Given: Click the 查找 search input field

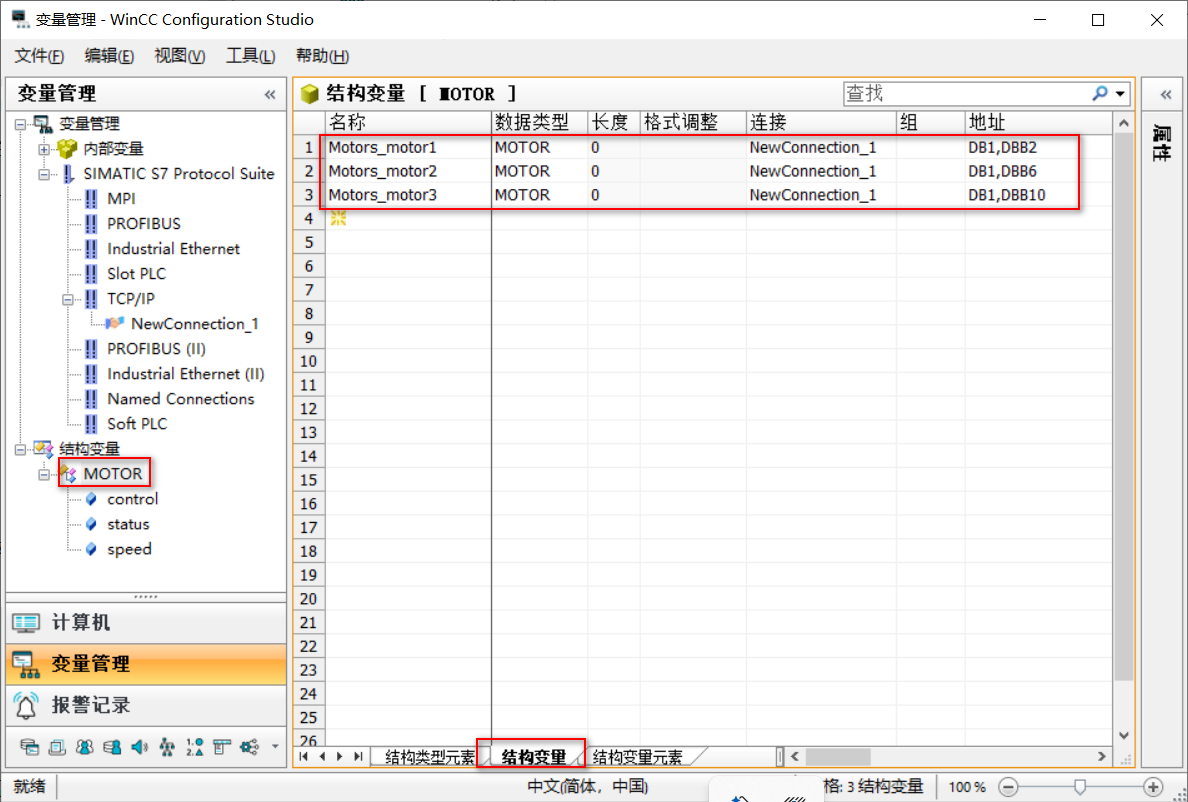Looking at the screenshot, I should click(x=965, y=94).
